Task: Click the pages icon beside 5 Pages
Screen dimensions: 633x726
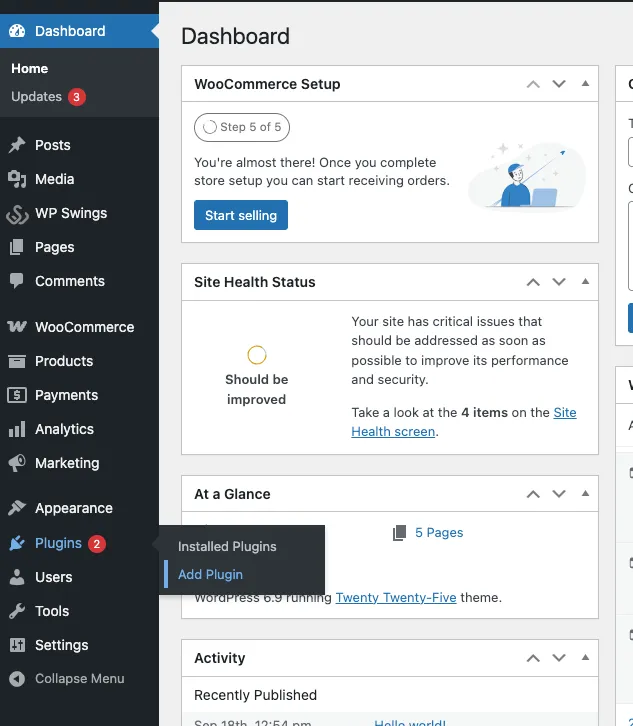Action: pyautogui.click(x=400, y=533)
